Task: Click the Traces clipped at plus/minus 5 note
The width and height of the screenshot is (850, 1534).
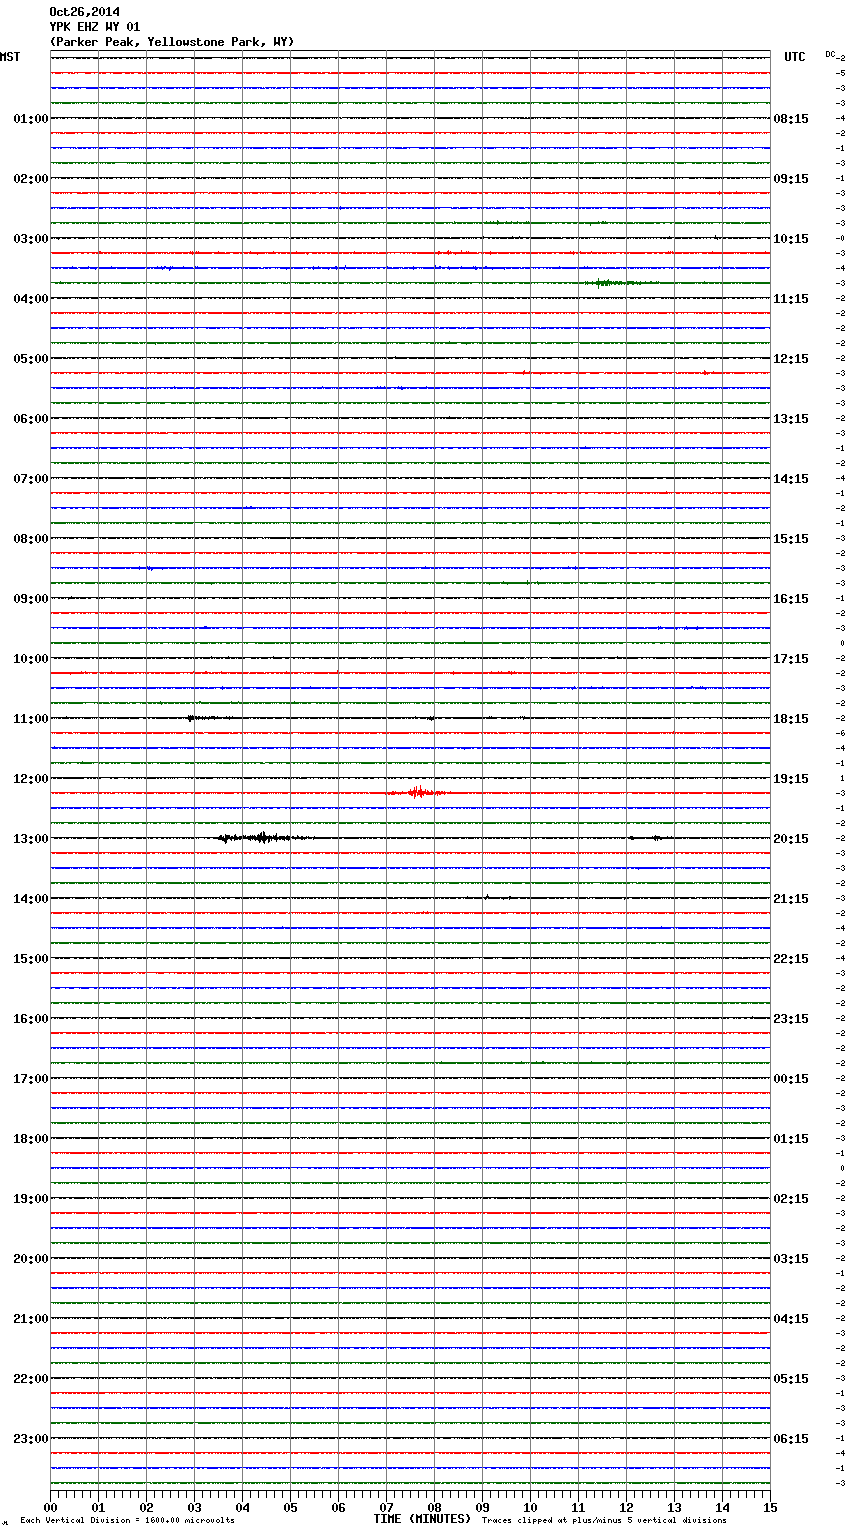Action: click(x=604, y=1521)
